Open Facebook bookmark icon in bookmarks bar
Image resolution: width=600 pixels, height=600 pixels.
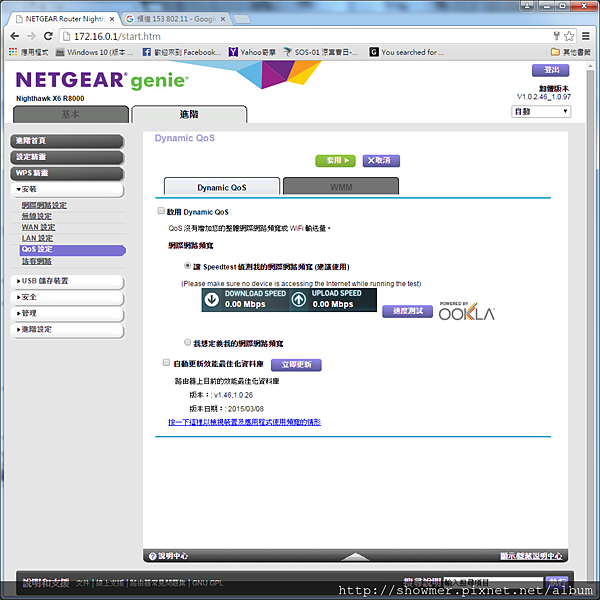[146, 52]
